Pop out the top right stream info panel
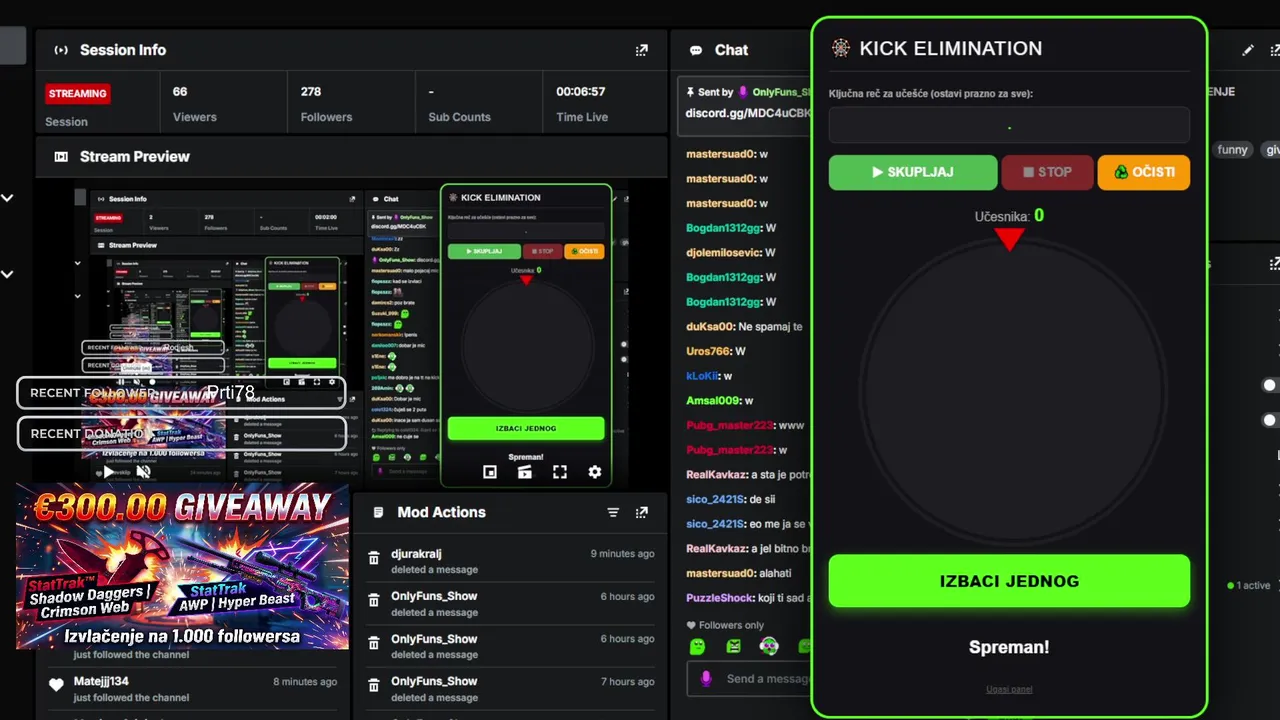The height and width of the screenshot is (720, 1280). [x=1275, y=50]
